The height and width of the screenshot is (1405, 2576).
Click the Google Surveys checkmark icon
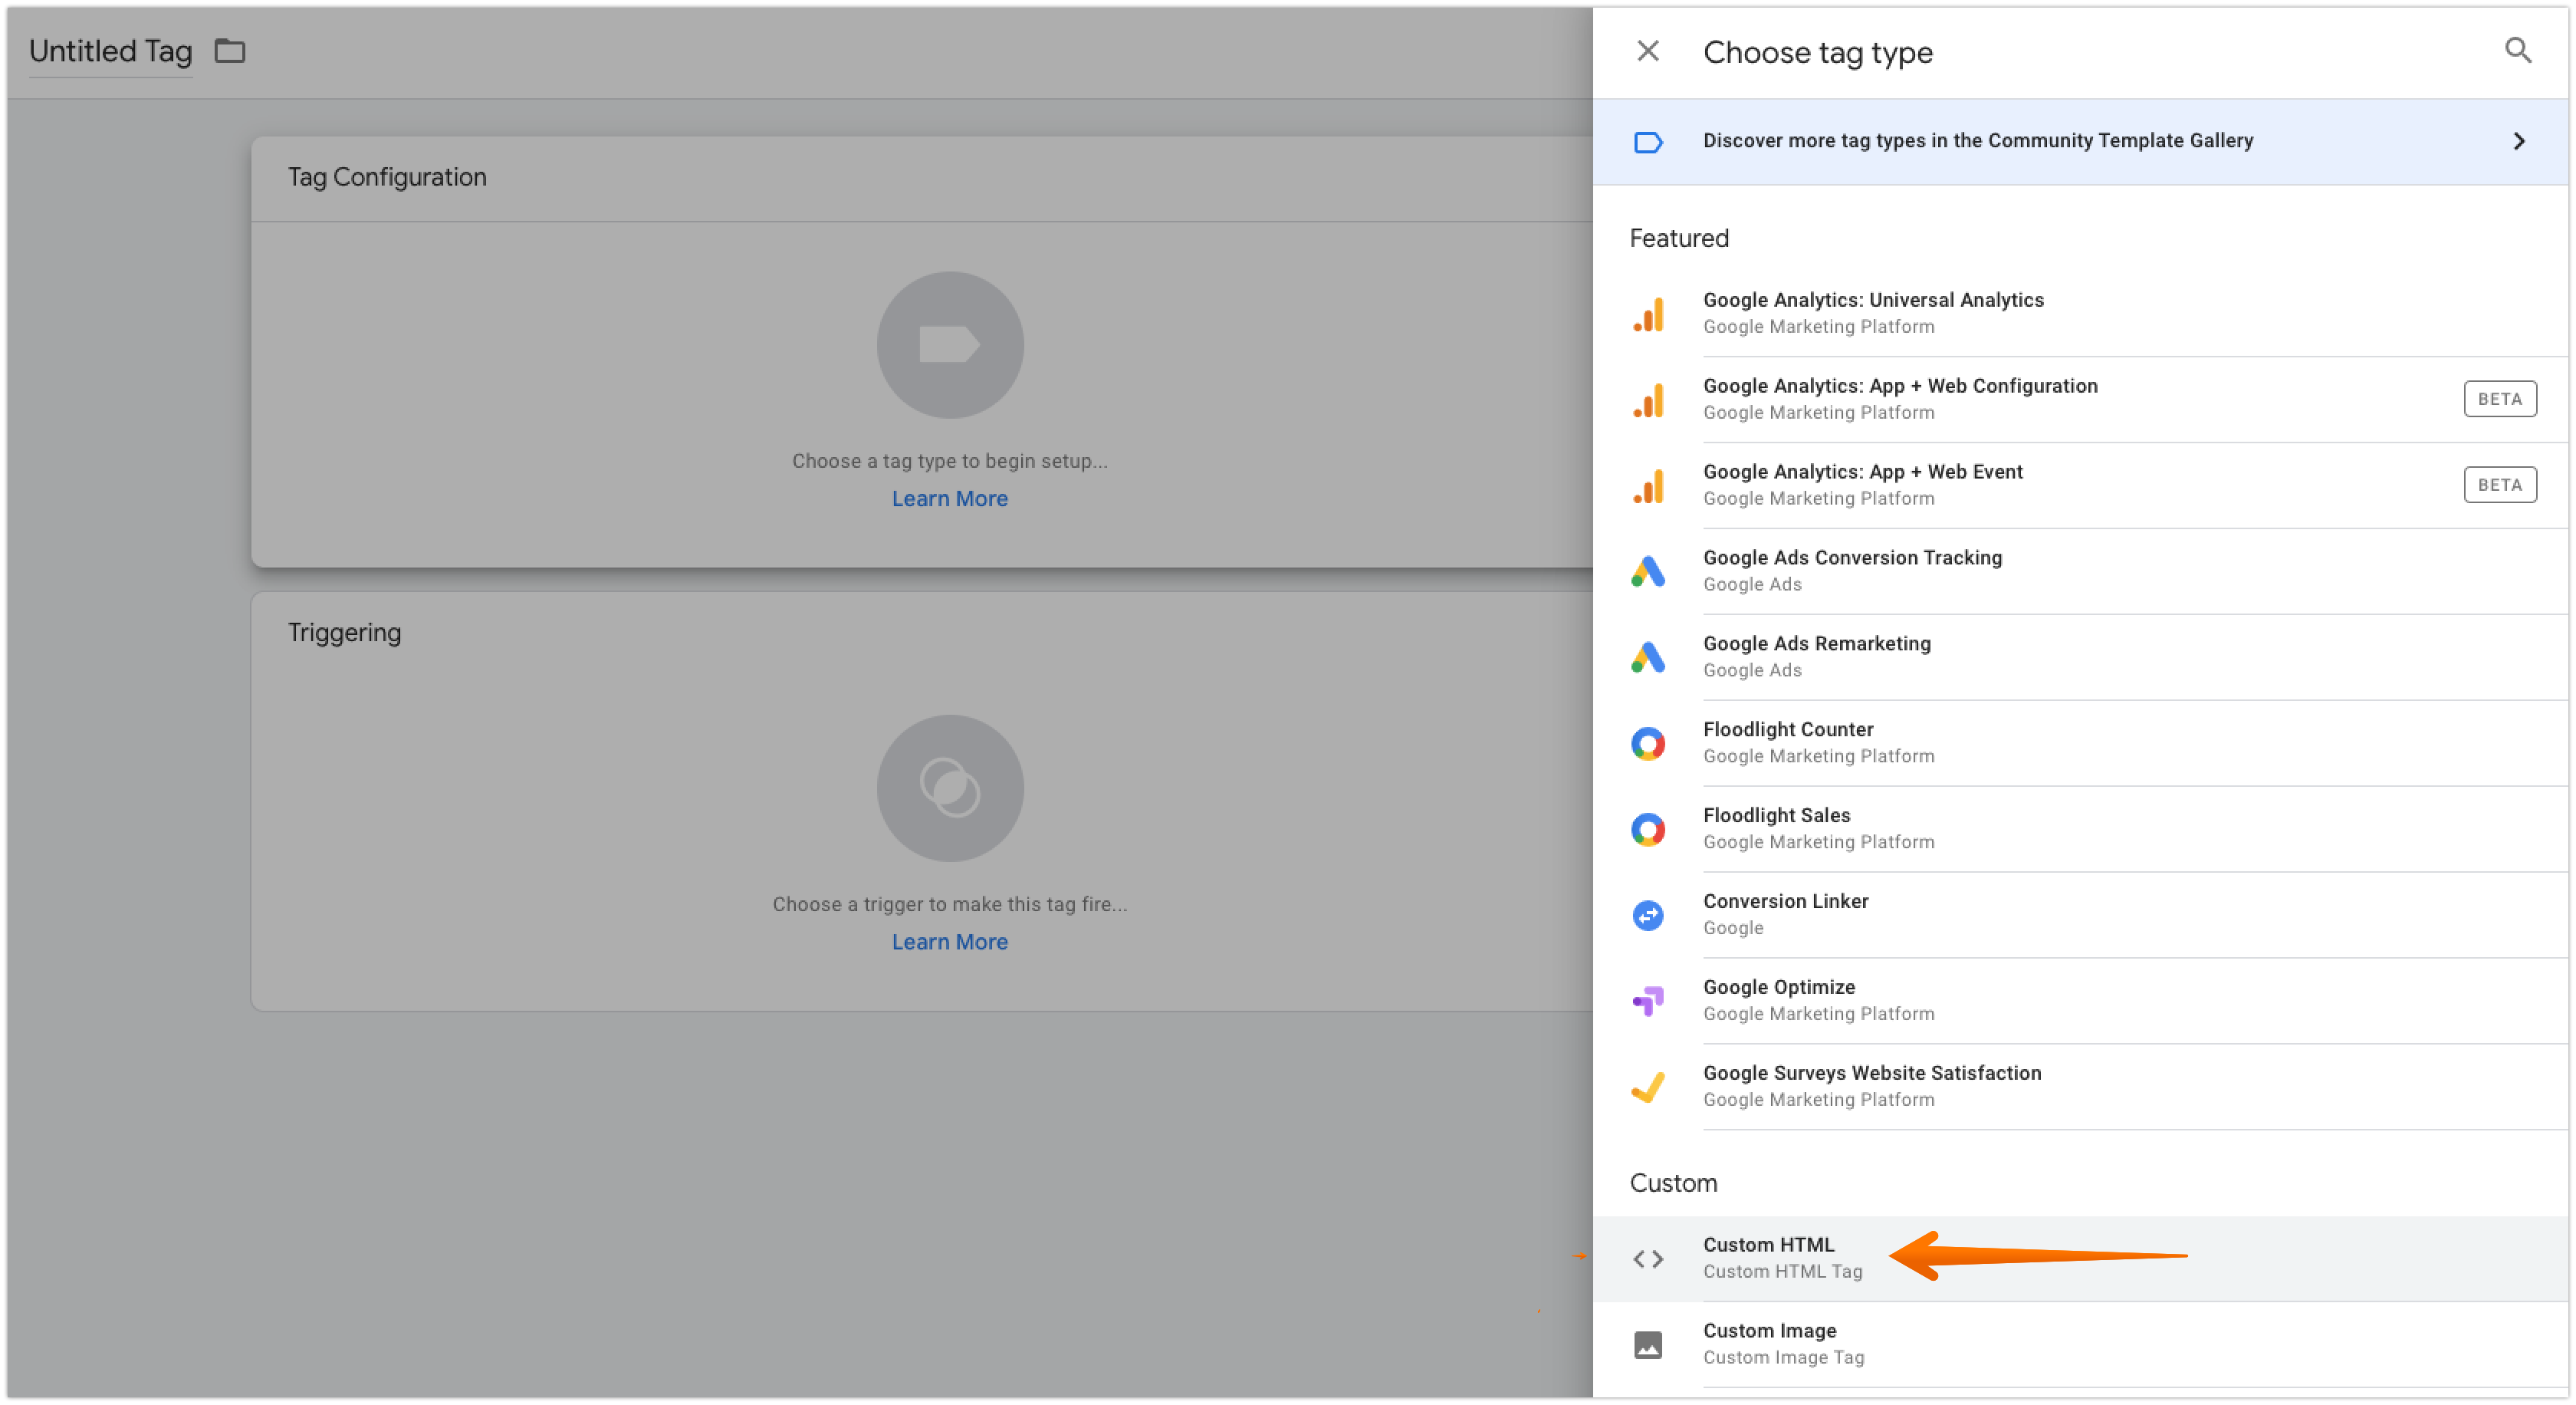pos(1647,1086)
